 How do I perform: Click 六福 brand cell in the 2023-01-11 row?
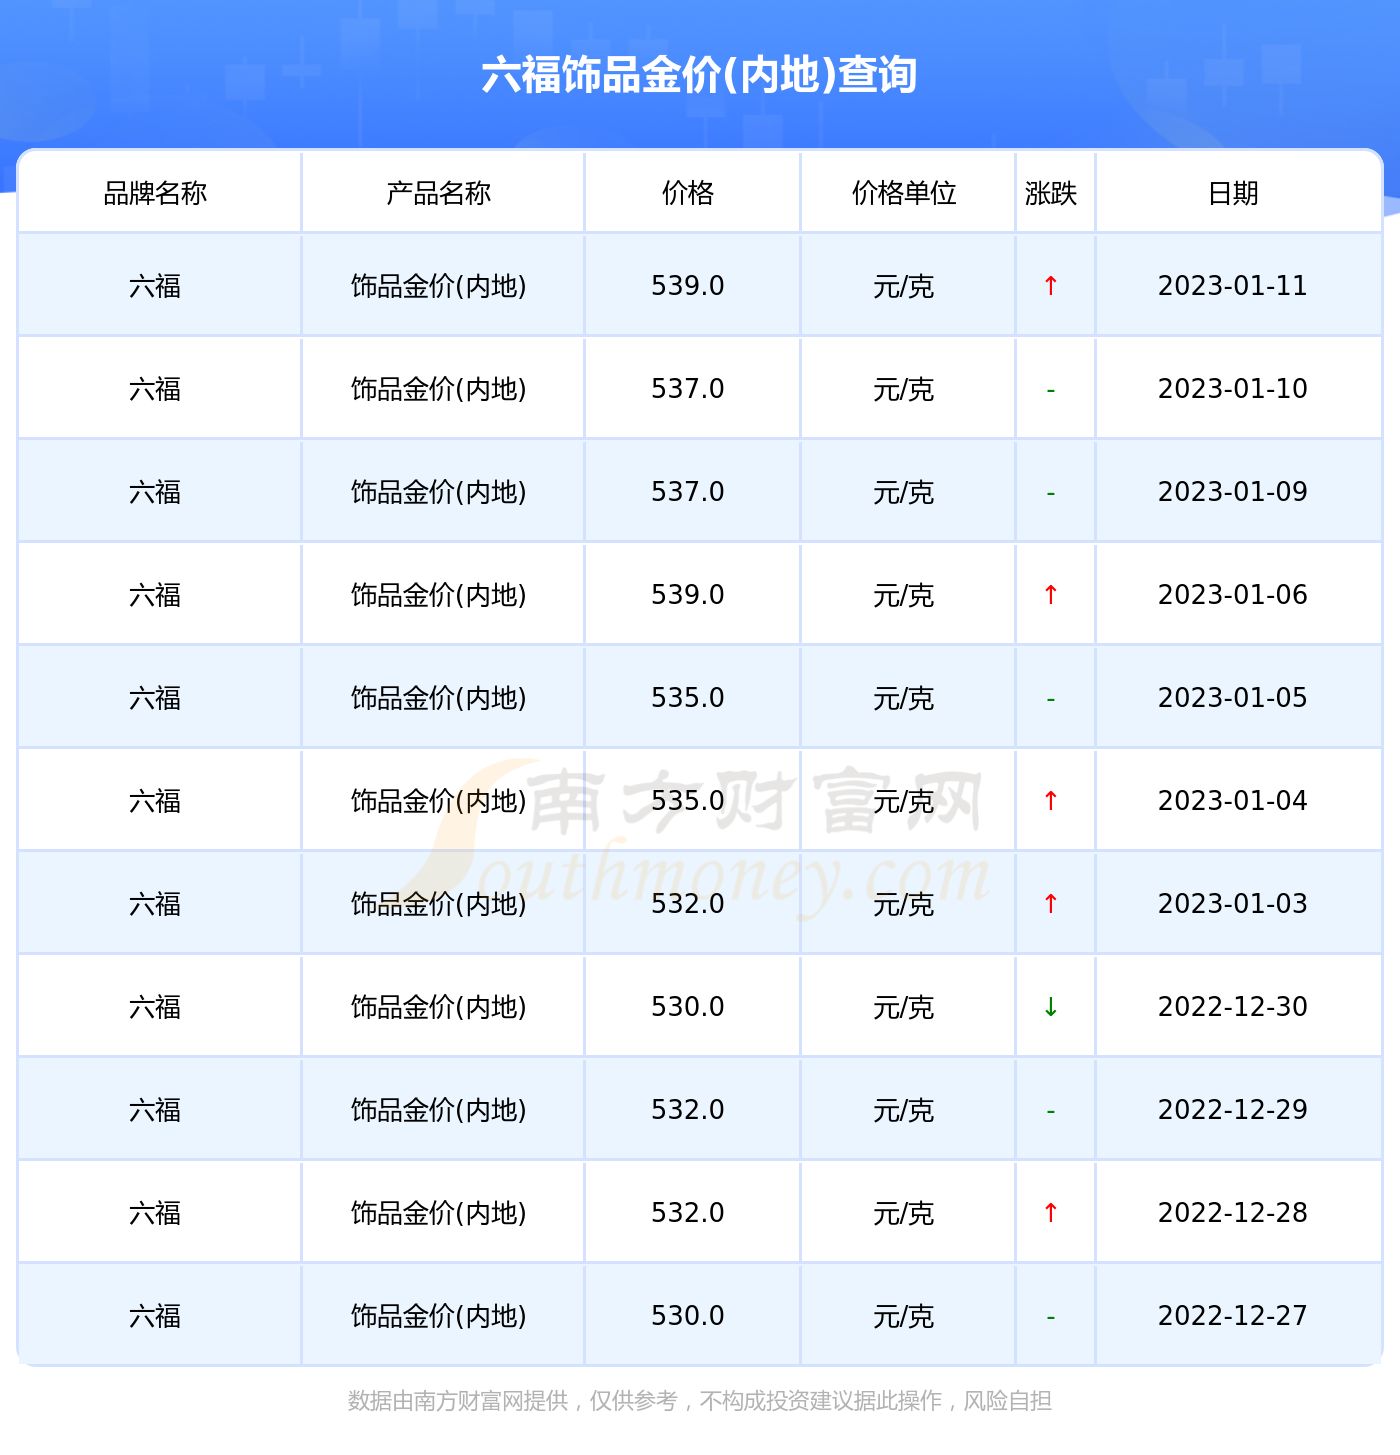pos(155,287)
